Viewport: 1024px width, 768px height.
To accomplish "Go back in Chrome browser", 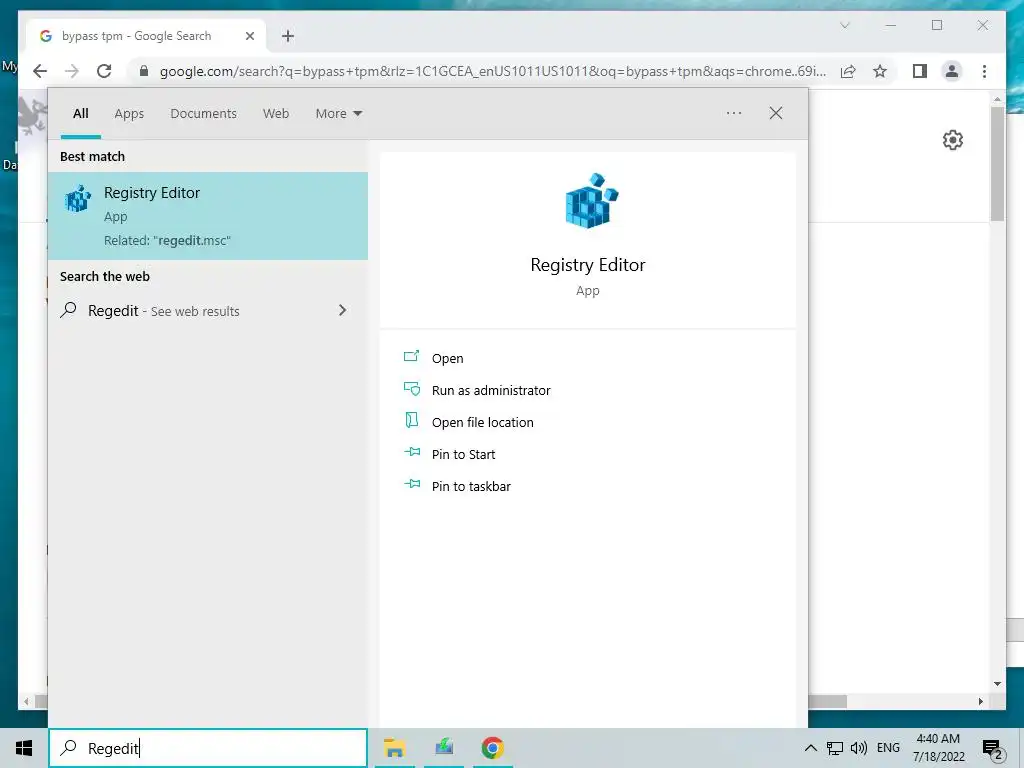I will tap(40, 71).
